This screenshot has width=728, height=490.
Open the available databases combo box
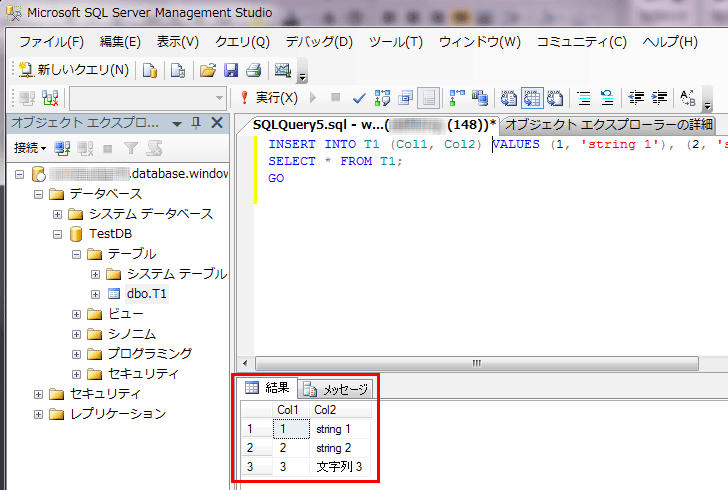click(148, 98)
